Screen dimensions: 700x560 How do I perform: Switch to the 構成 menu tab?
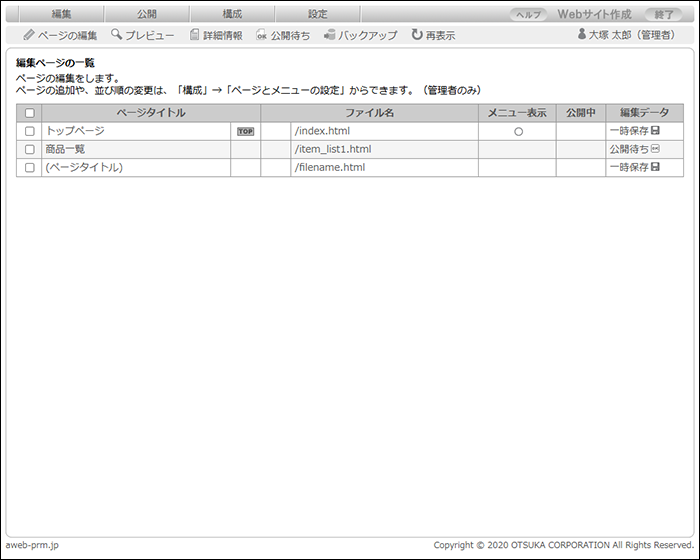coord(232,14)
